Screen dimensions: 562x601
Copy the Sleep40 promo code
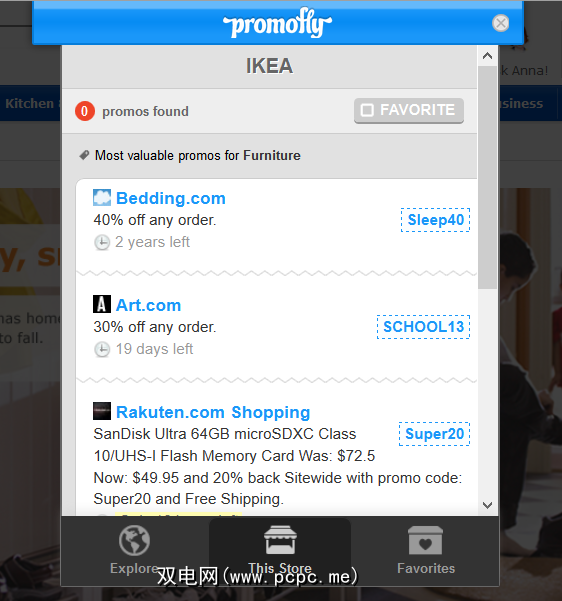coord(435,220)
